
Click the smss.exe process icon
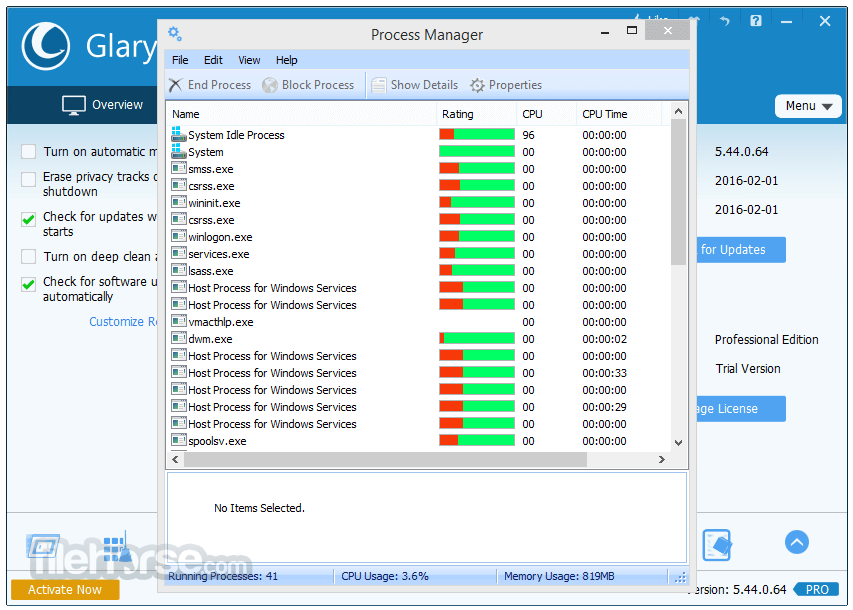[178, 168]
